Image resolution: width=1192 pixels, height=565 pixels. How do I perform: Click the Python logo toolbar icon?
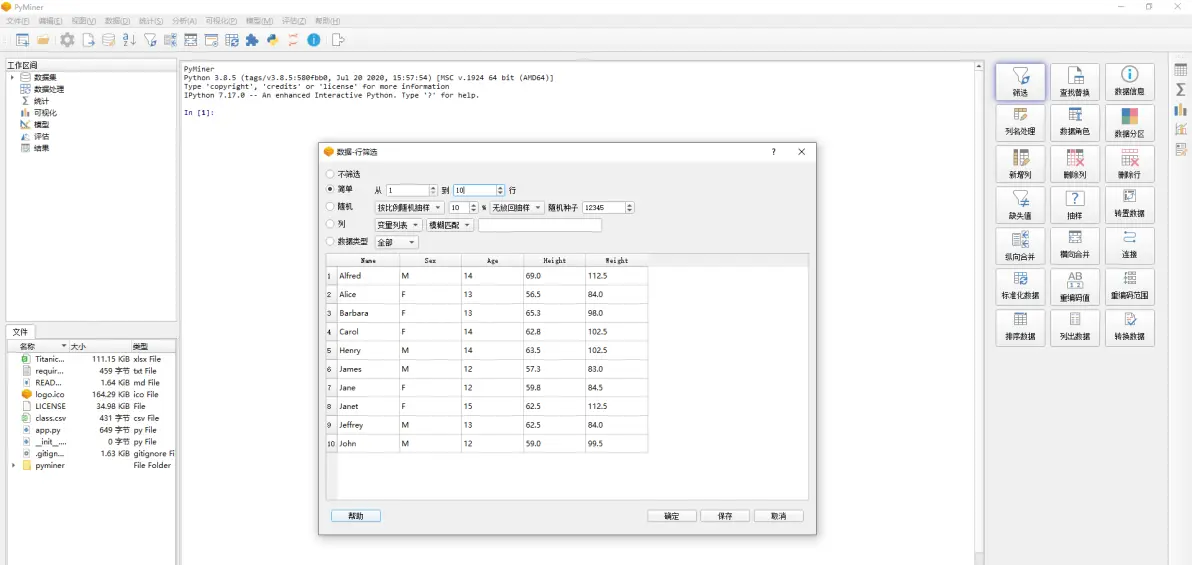(272, 40)
